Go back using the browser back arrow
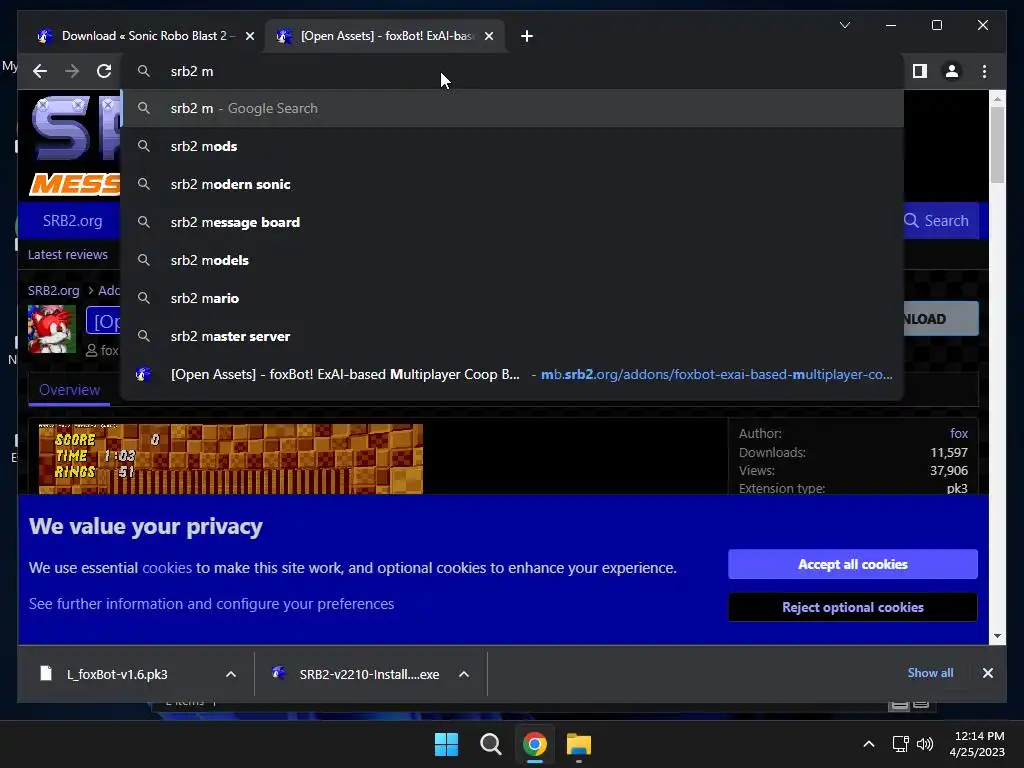Screen dimensions: 1024x768 (x=40, y=71)
